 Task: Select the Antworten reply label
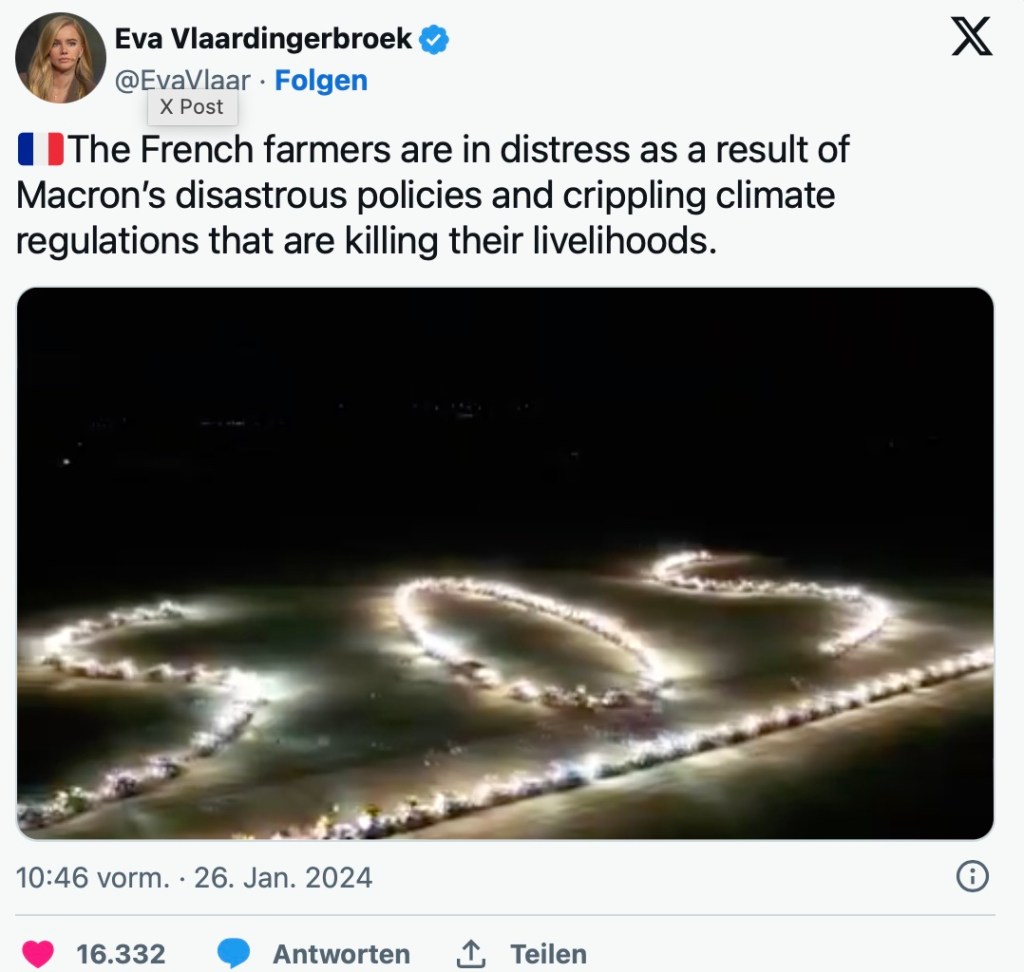tap(341, 953)
